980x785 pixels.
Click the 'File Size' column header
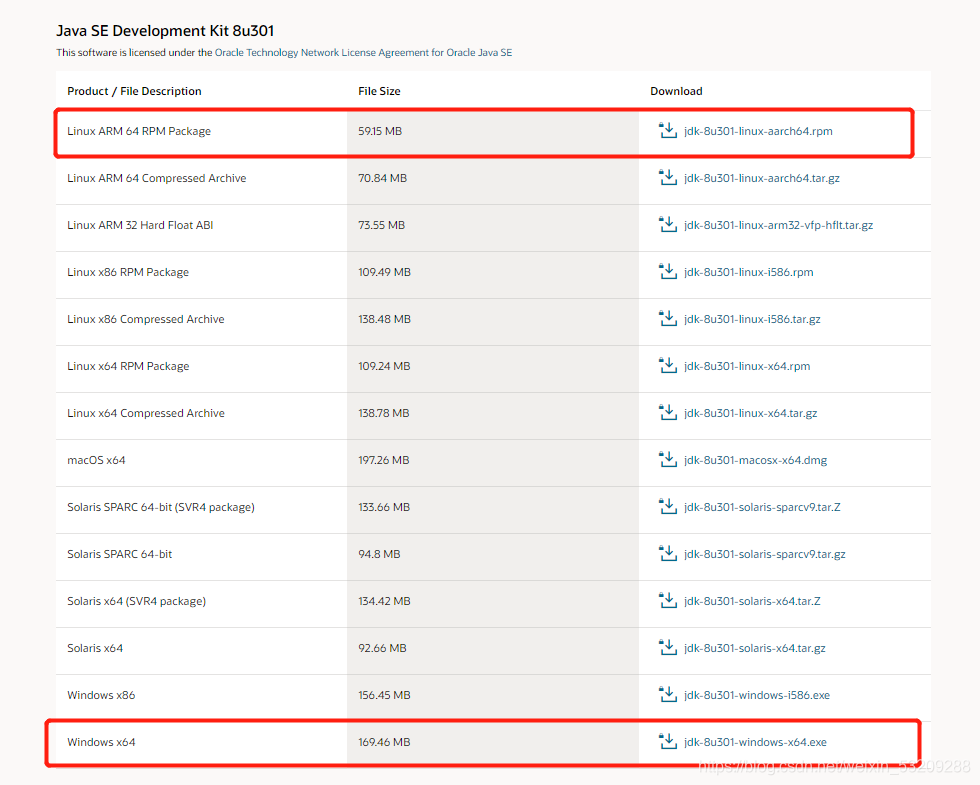379,91
